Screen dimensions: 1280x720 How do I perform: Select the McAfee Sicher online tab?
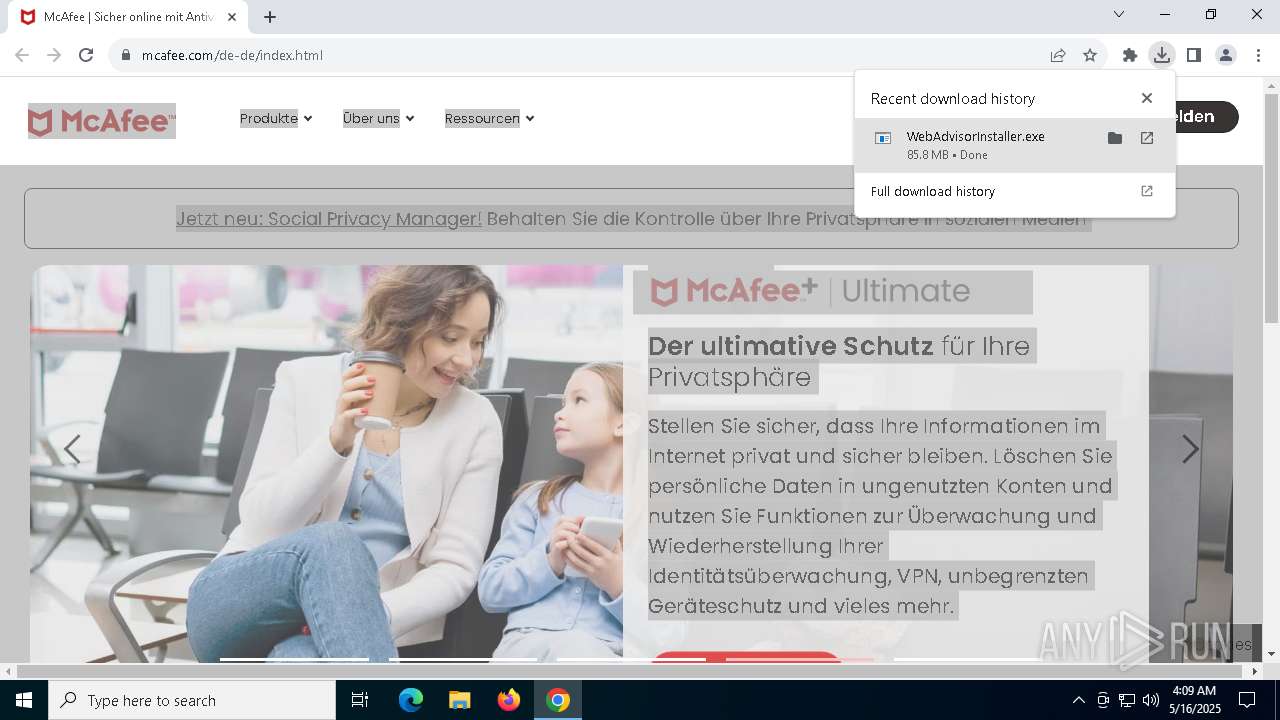coord(128,17)
